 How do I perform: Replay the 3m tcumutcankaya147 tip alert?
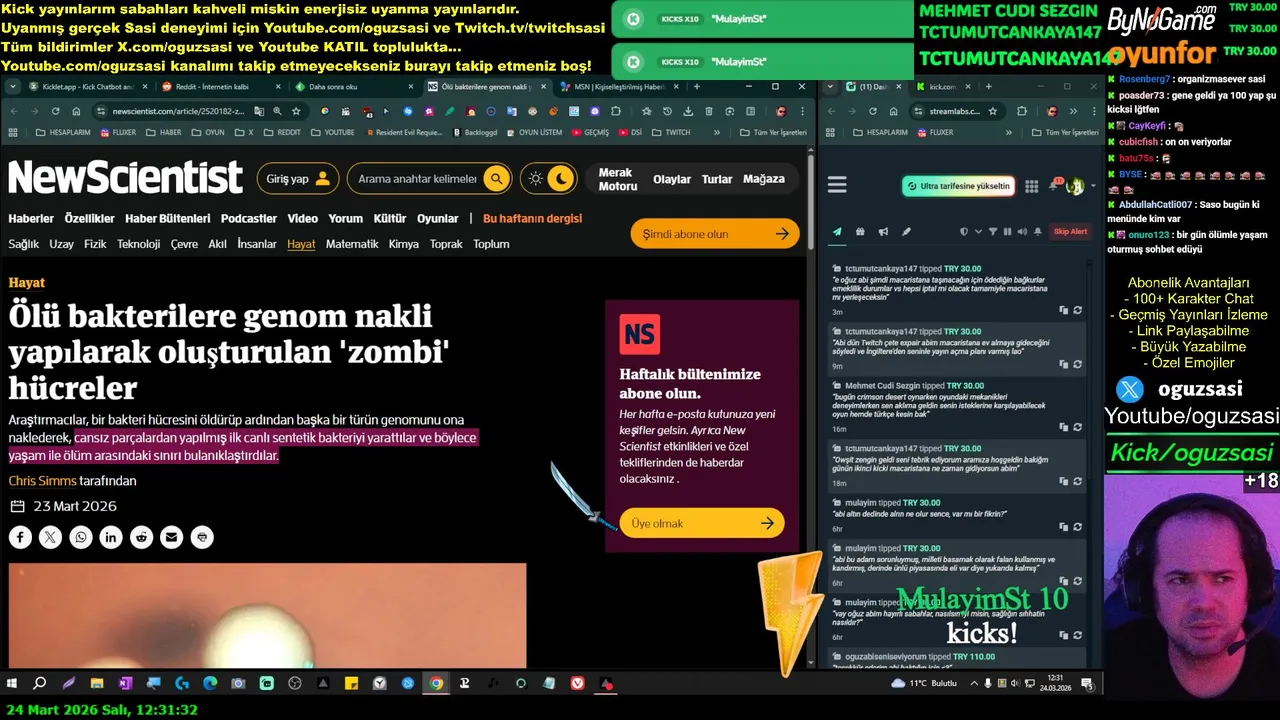(x=1077, y=311)
